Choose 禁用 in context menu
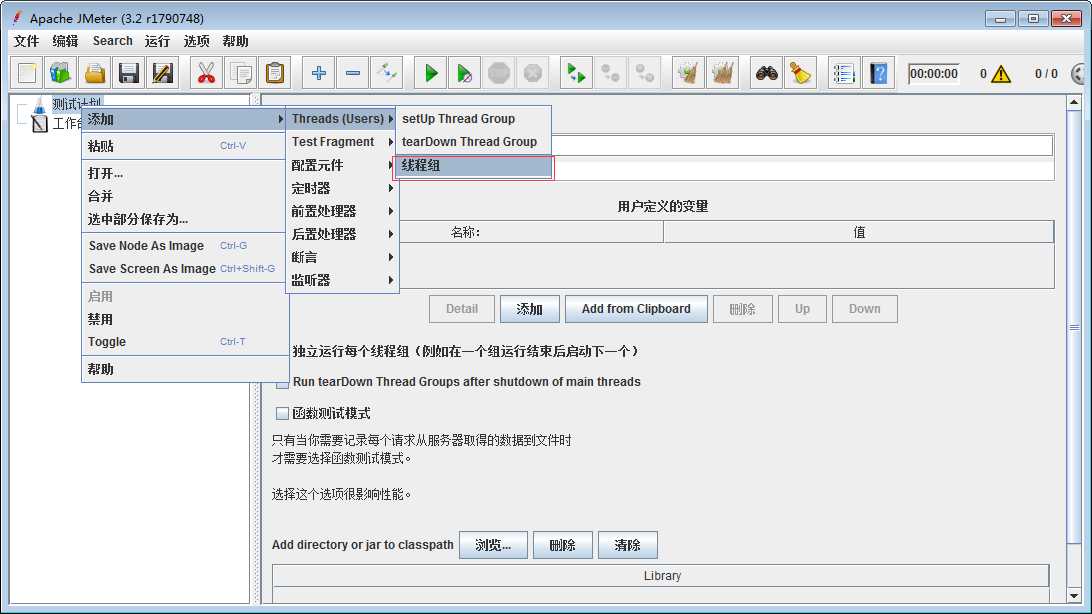The width and height of the screenshot is (1092, 614). pos(185,320)
